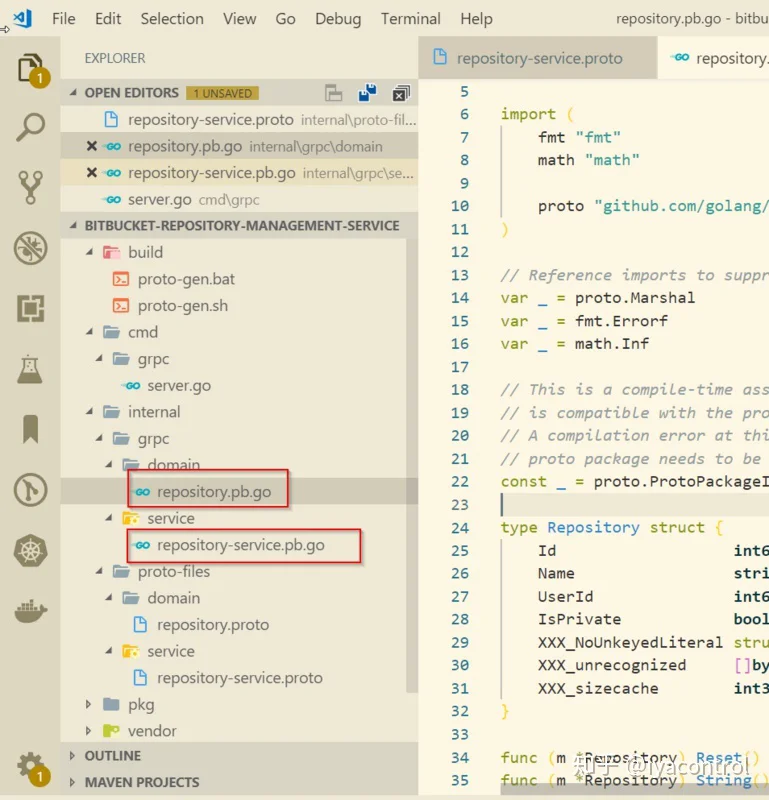Open the File menu
The width and height of the screenshot is (769, 800).
coord(64,19)
